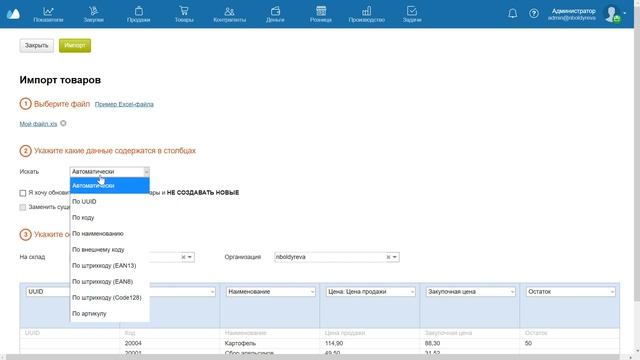This screenshot has width=640, height=360.
Task: Open the Наименование column dropdown
Action: (x=271, y=292)
